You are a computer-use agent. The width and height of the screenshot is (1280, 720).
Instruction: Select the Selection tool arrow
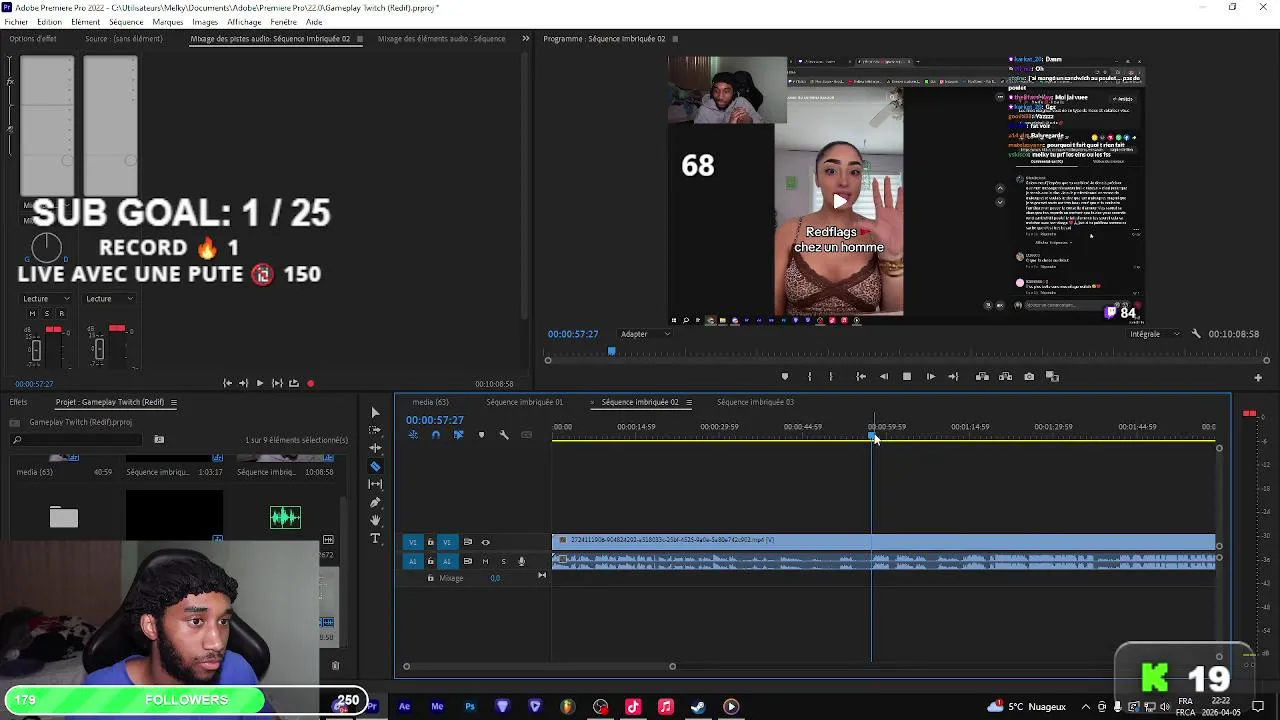click(x=375, y=412)
